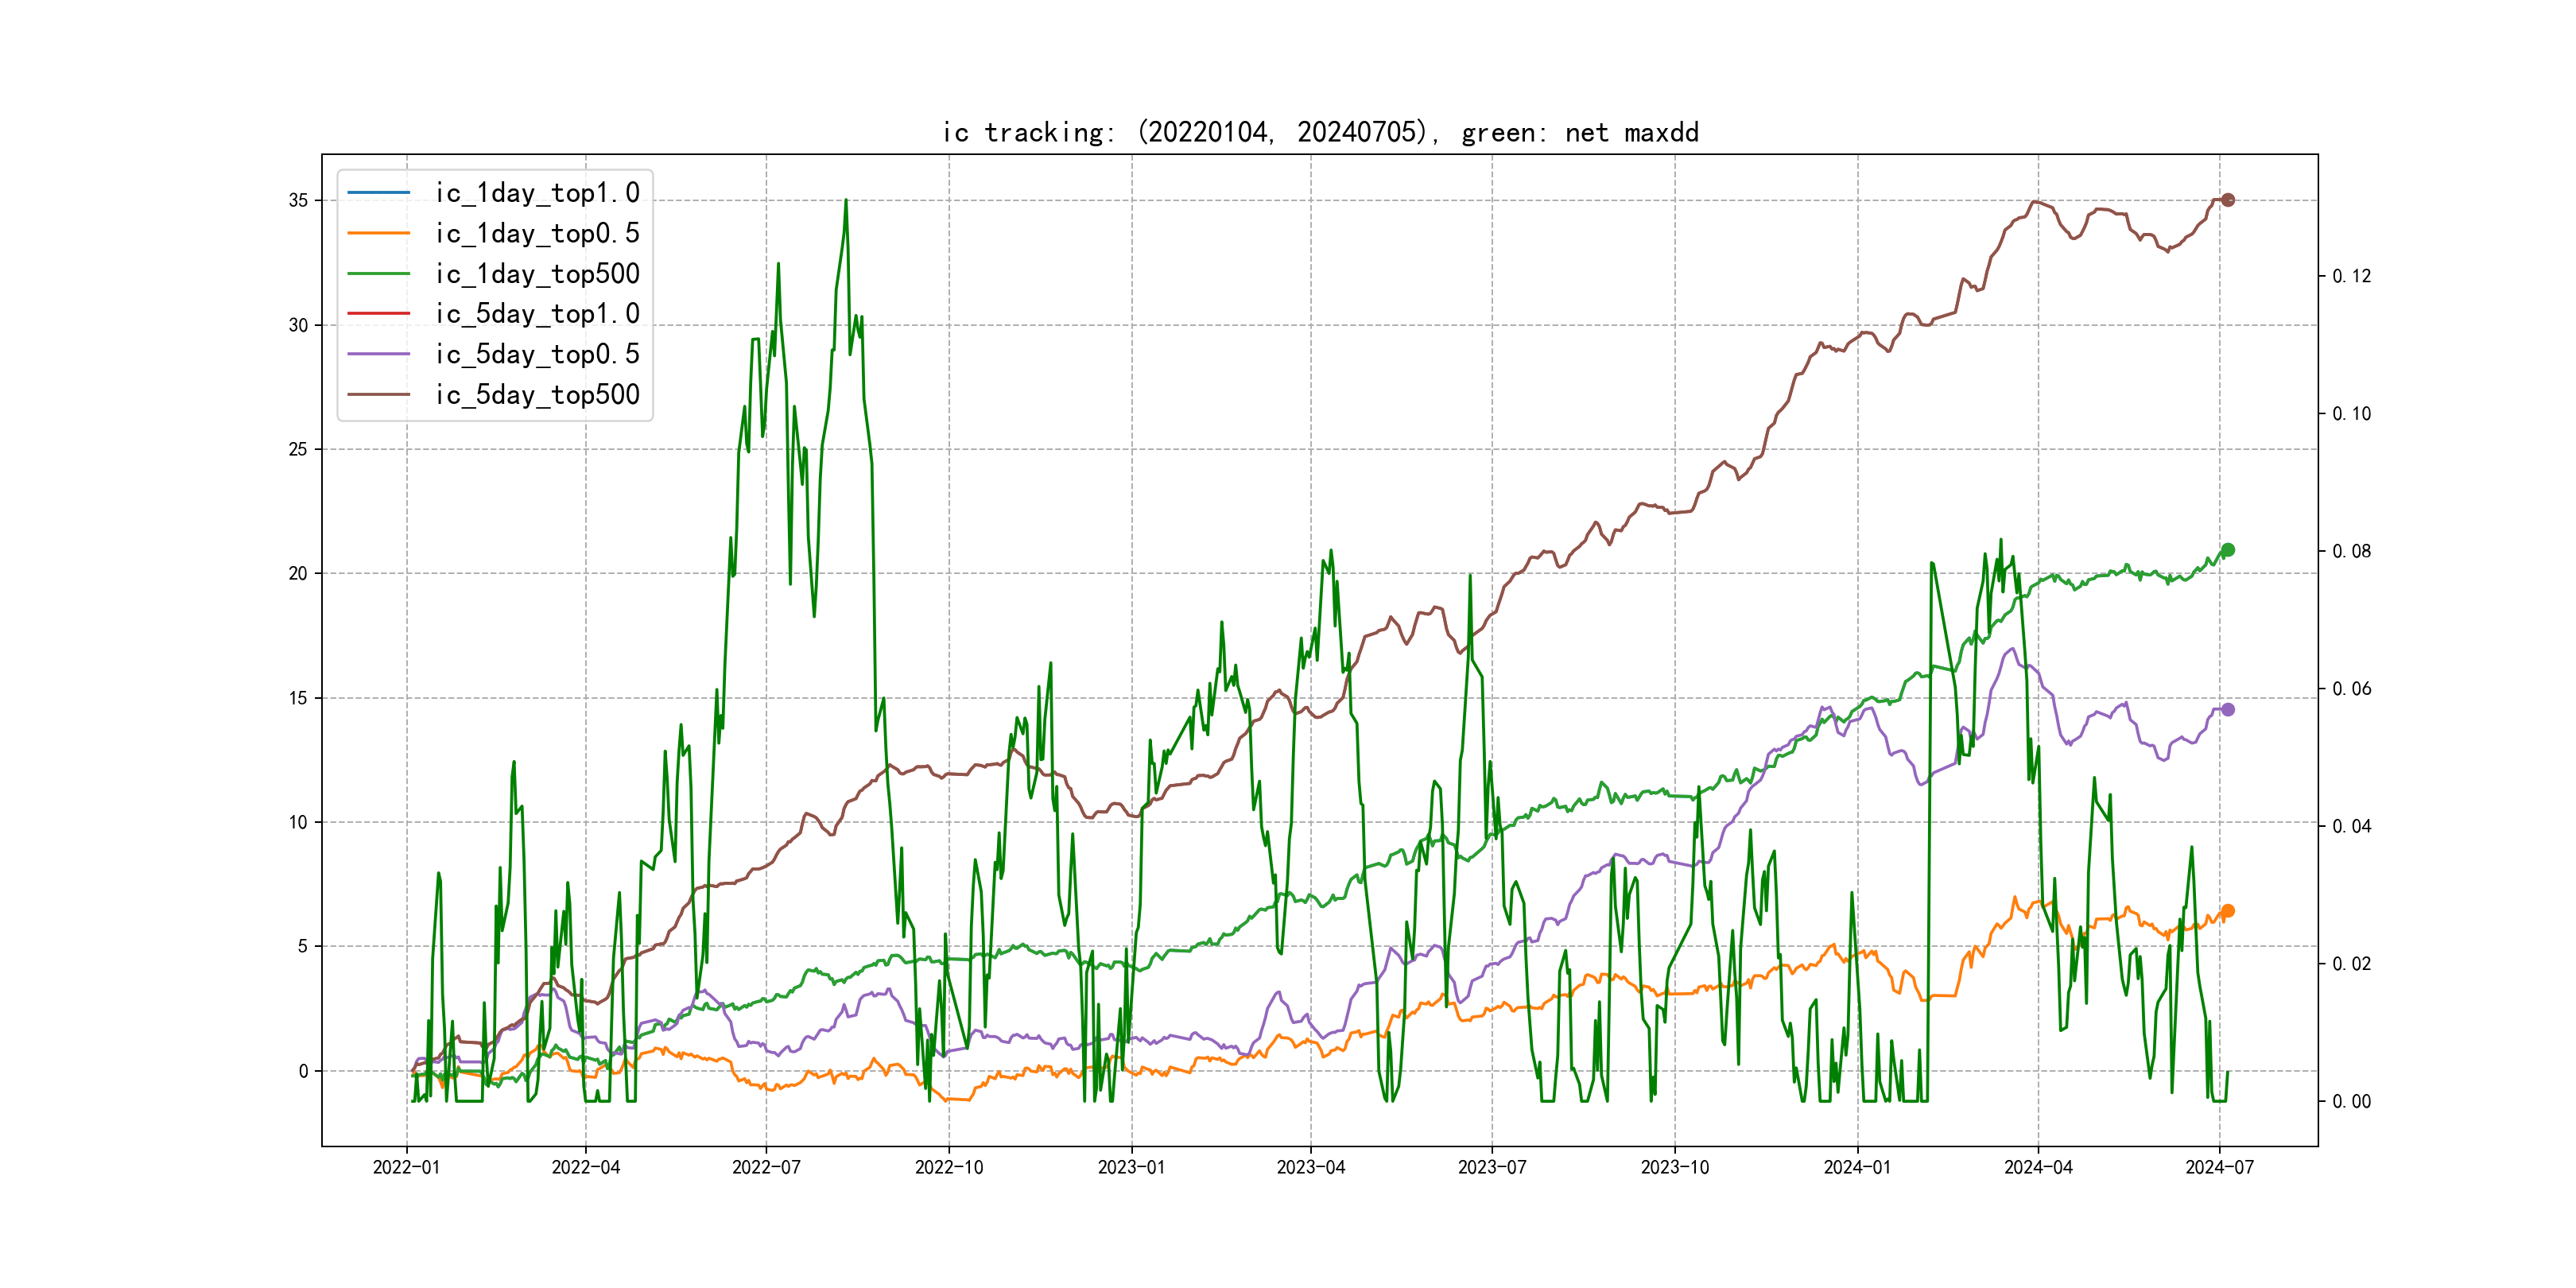This screenshot has width=2576, height=1288.
Task: Click the 2024-01 x-axis date label
Action: (1857, 1167)
